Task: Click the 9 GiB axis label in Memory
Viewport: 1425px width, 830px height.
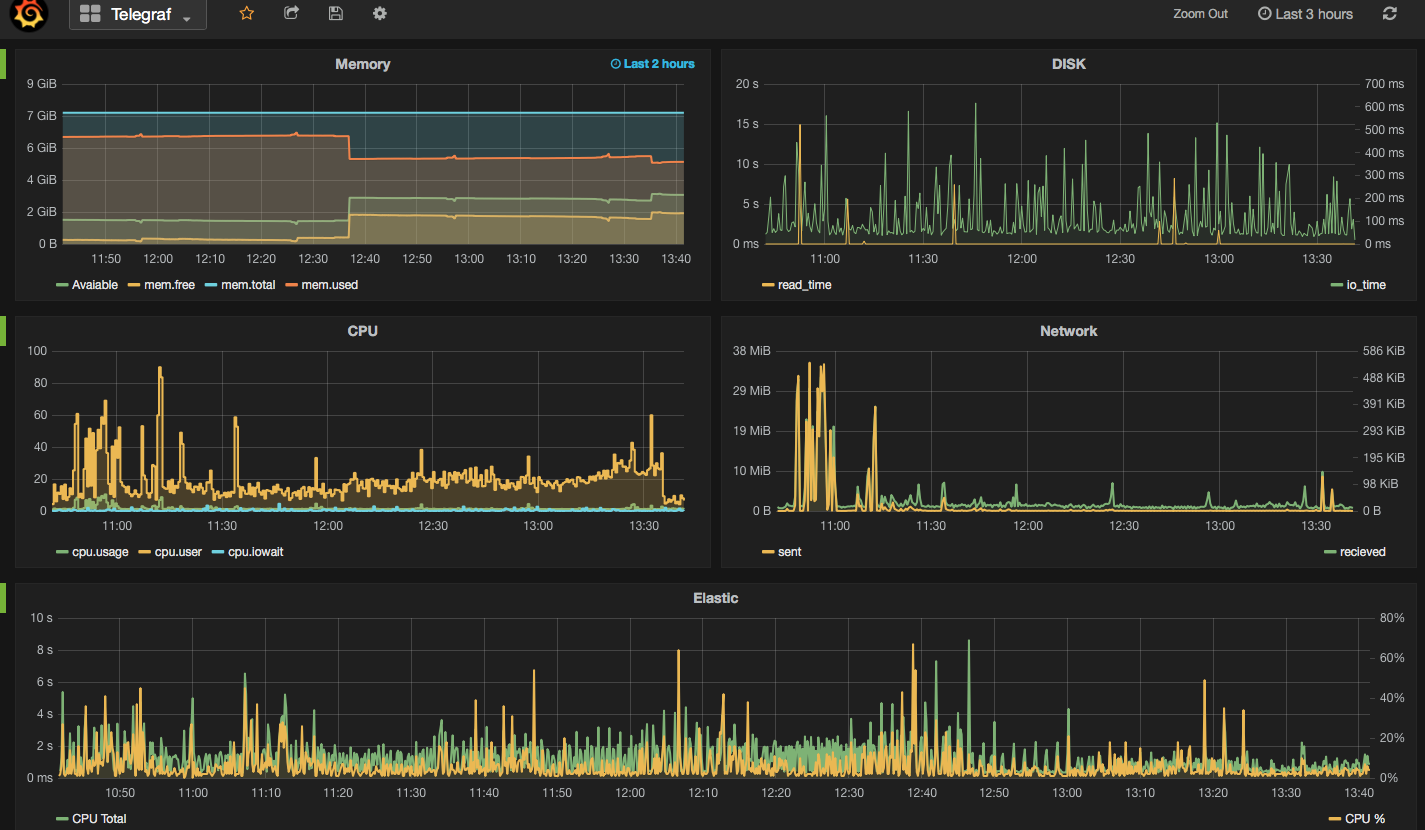Action: (x=42, y=84)
